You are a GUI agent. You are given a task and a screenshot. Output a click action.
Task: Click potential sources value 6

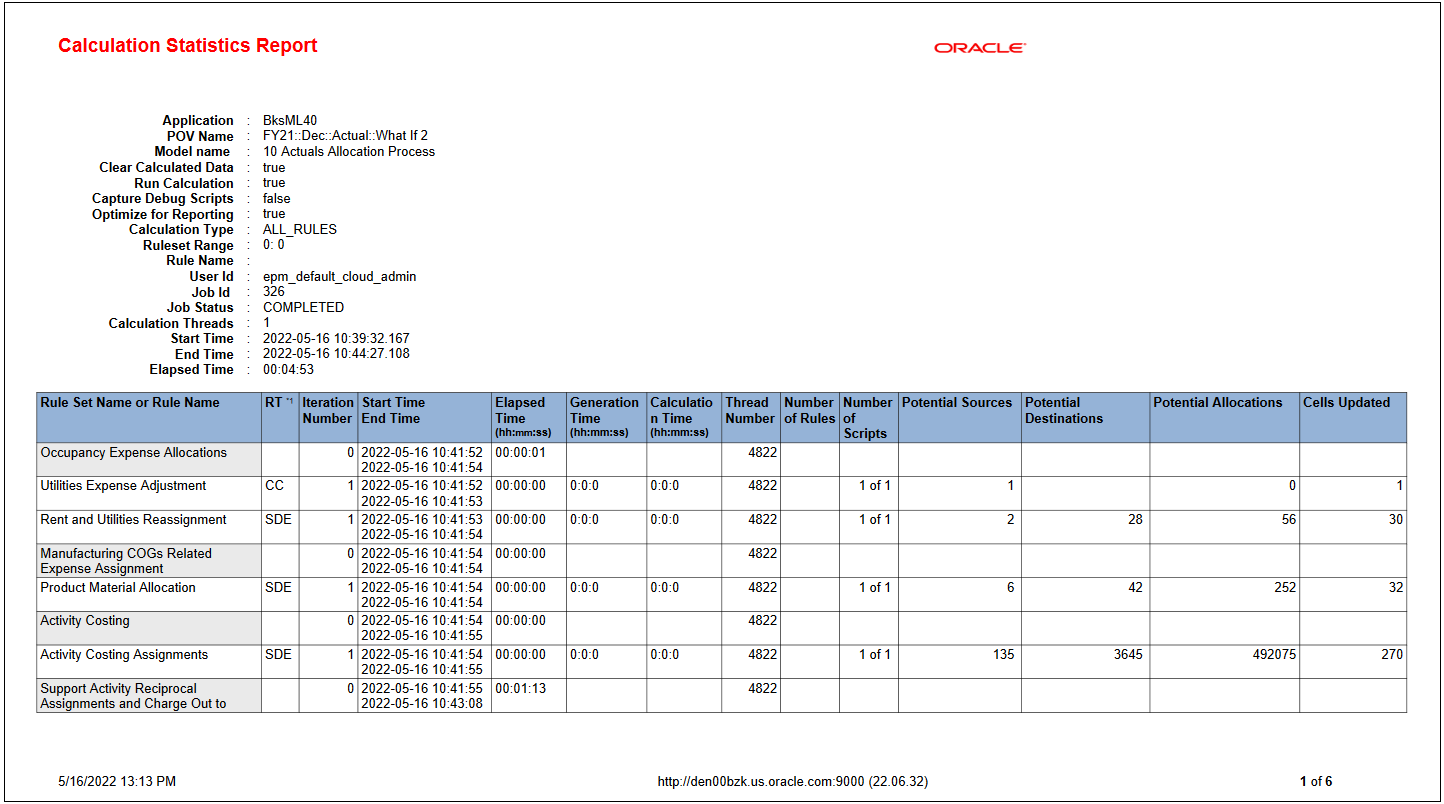(1010, 588)
